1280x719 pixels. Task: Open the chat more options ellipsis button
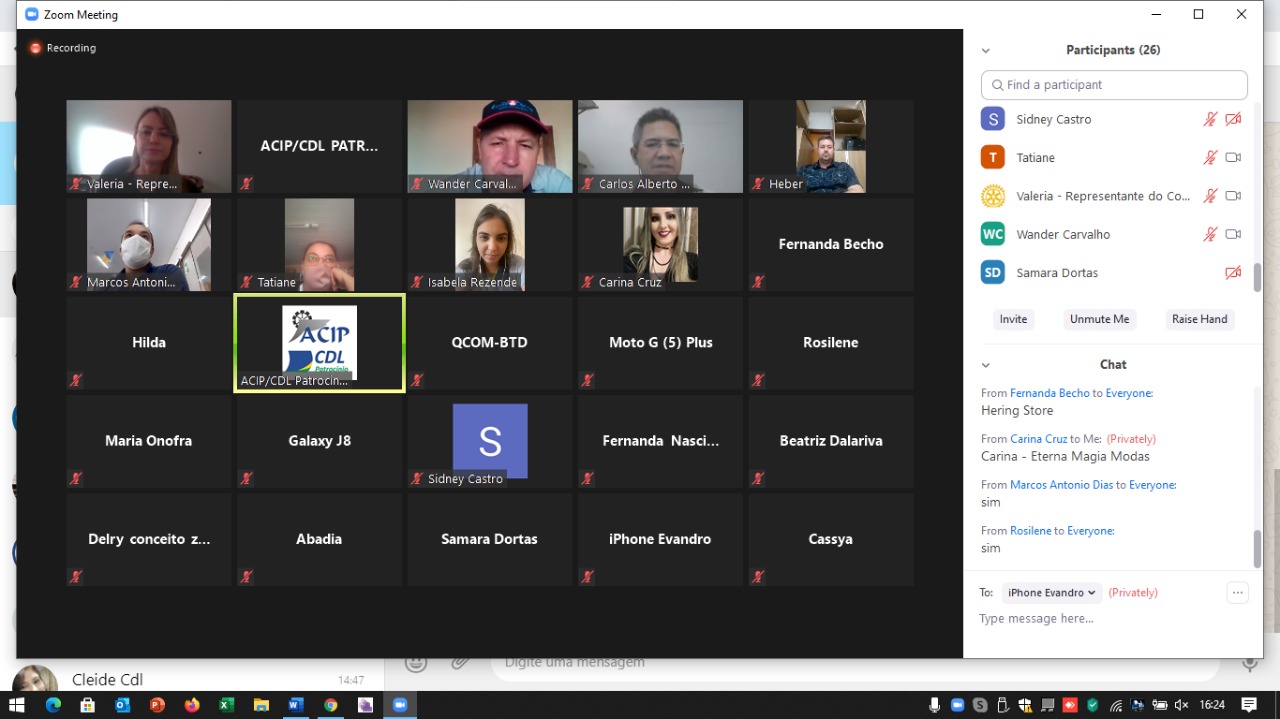pos(1237,593)
